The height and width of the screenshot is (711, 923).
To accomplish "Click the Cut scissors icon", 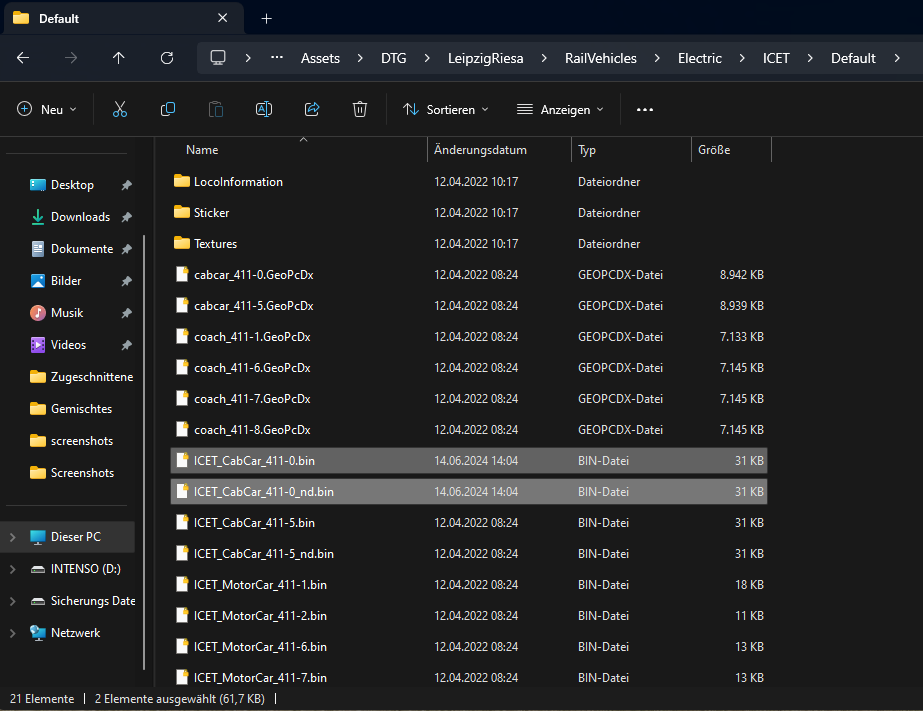I will coord(120,109).
